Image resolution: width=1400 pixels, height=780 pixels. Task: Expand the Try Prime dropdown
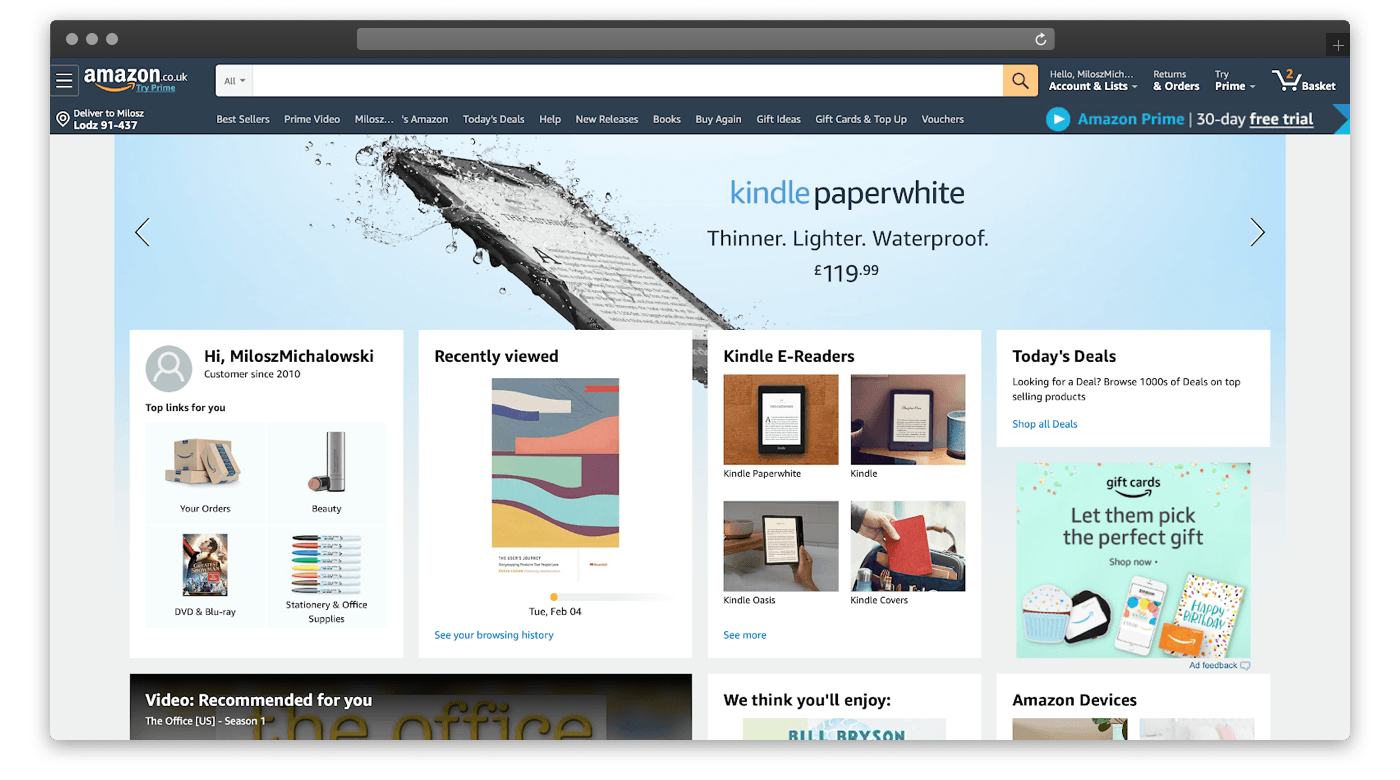point(1235,80)
